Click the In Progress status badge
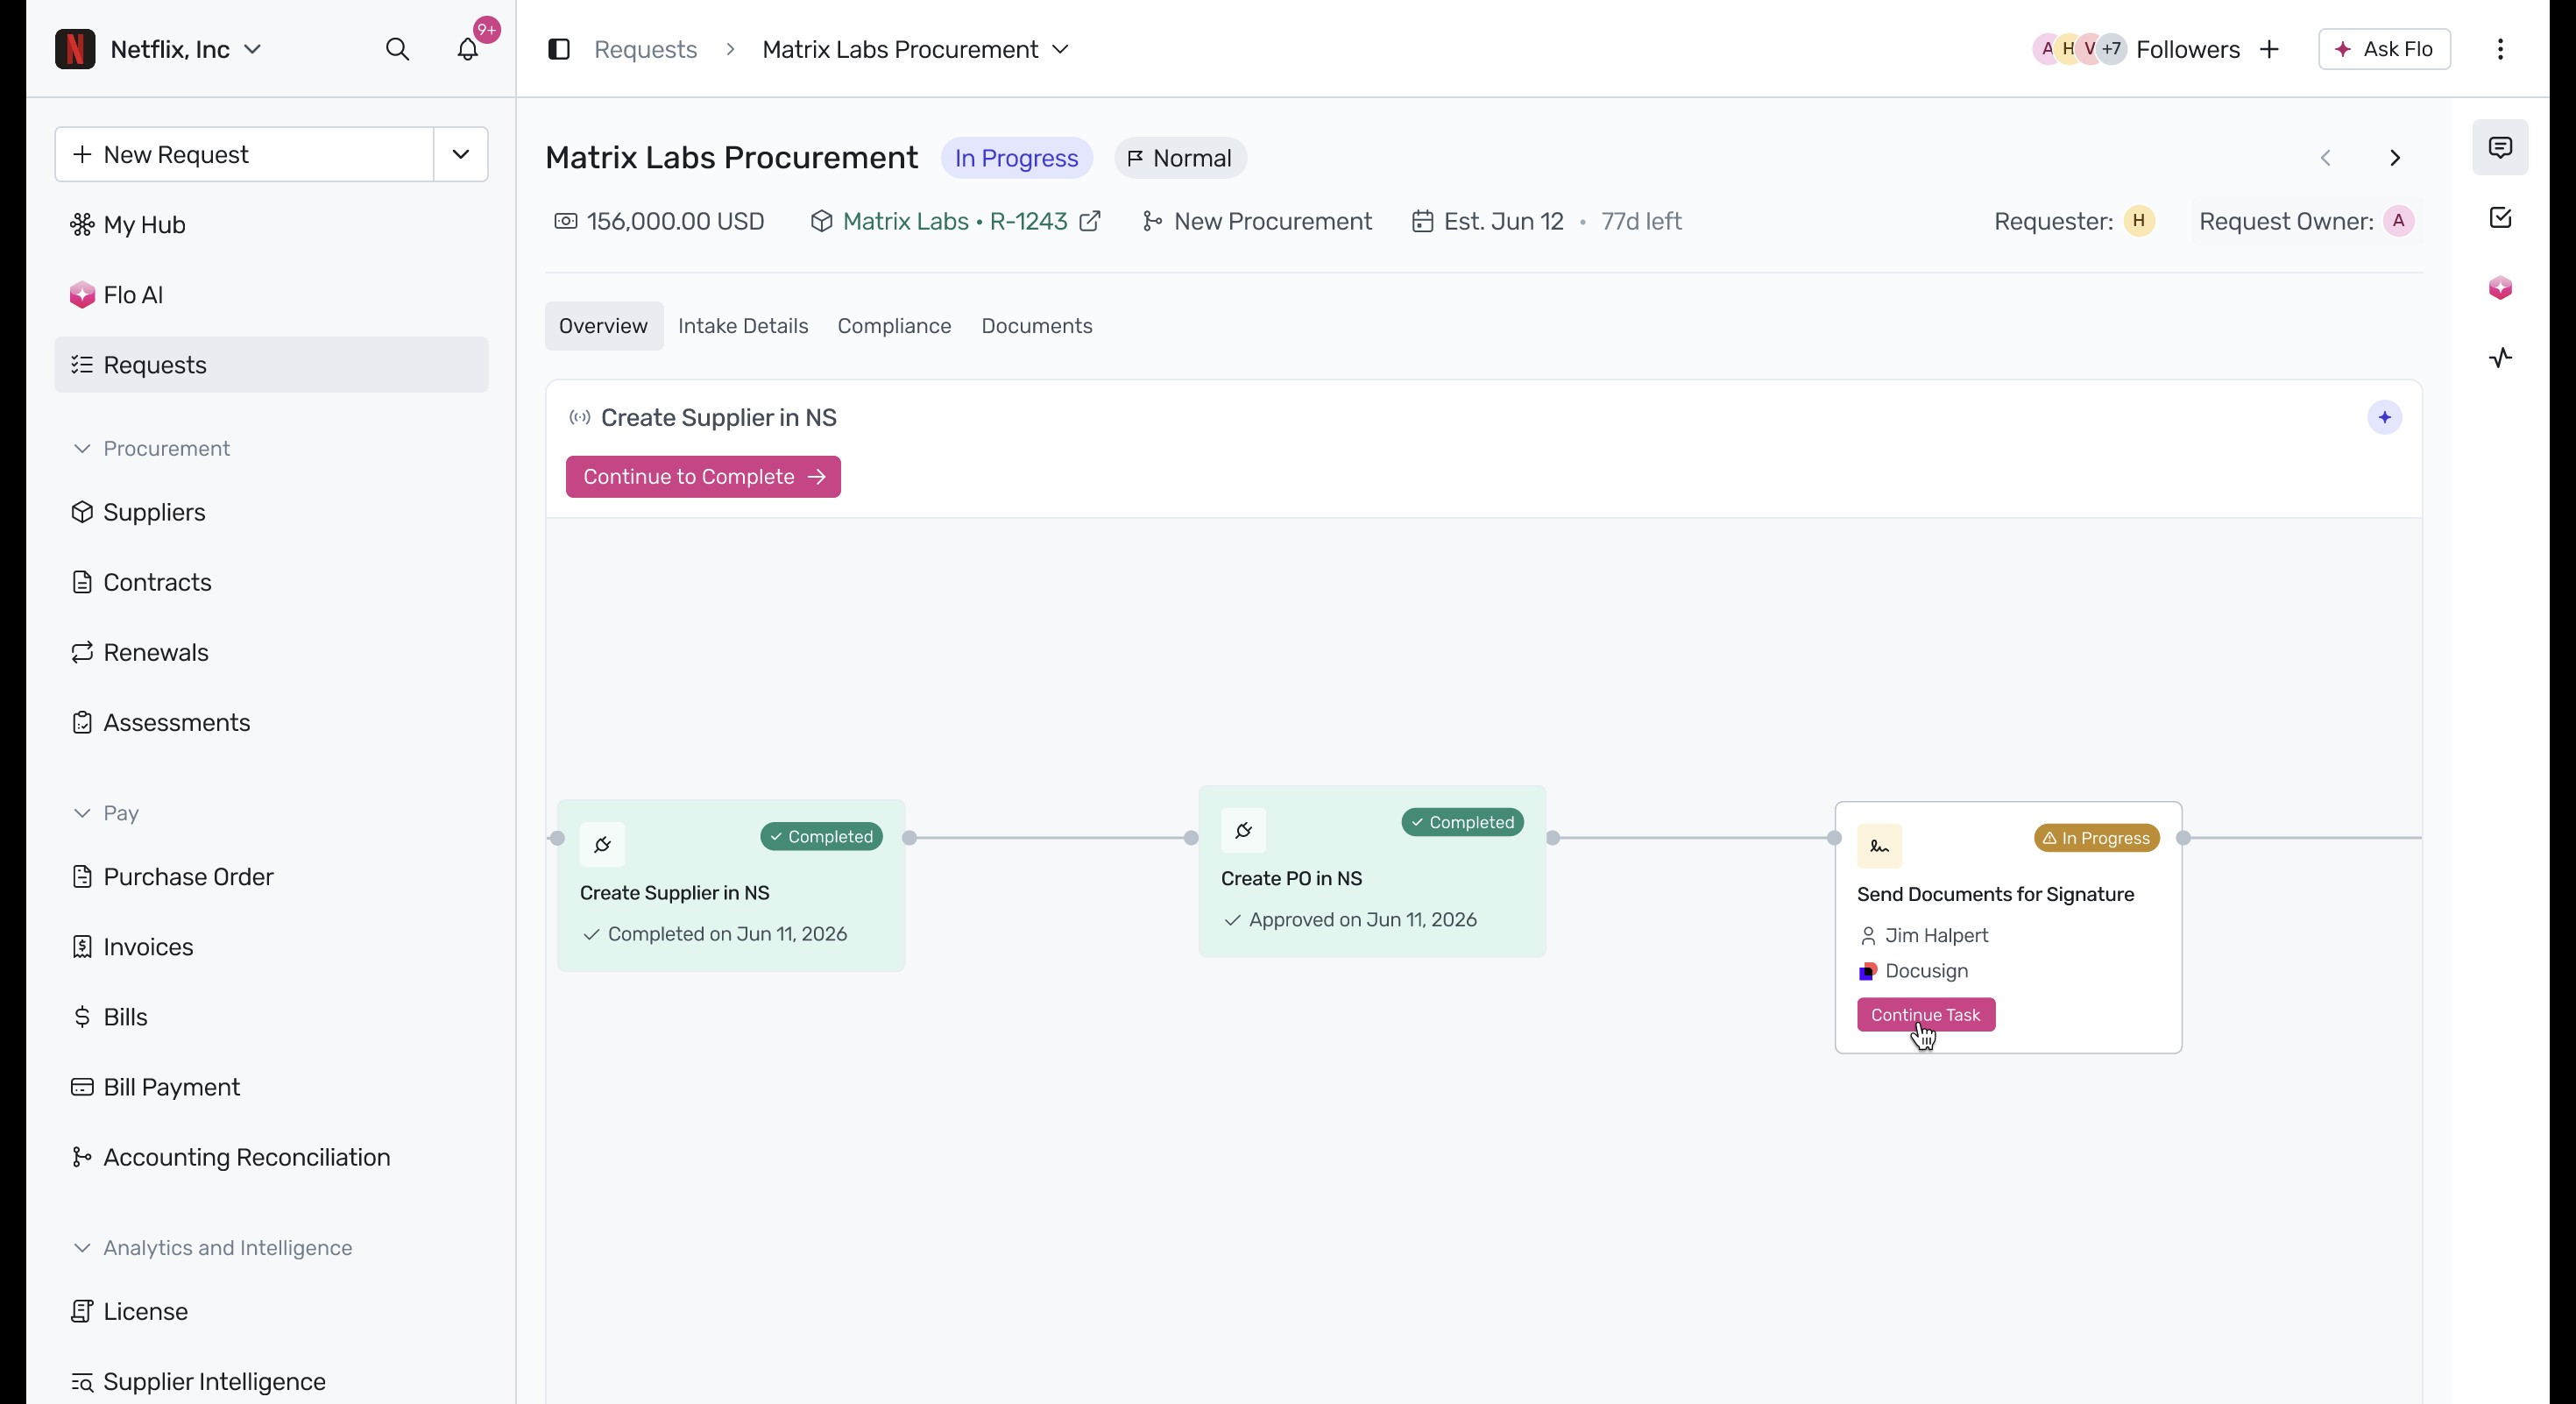 point(1016,158)
